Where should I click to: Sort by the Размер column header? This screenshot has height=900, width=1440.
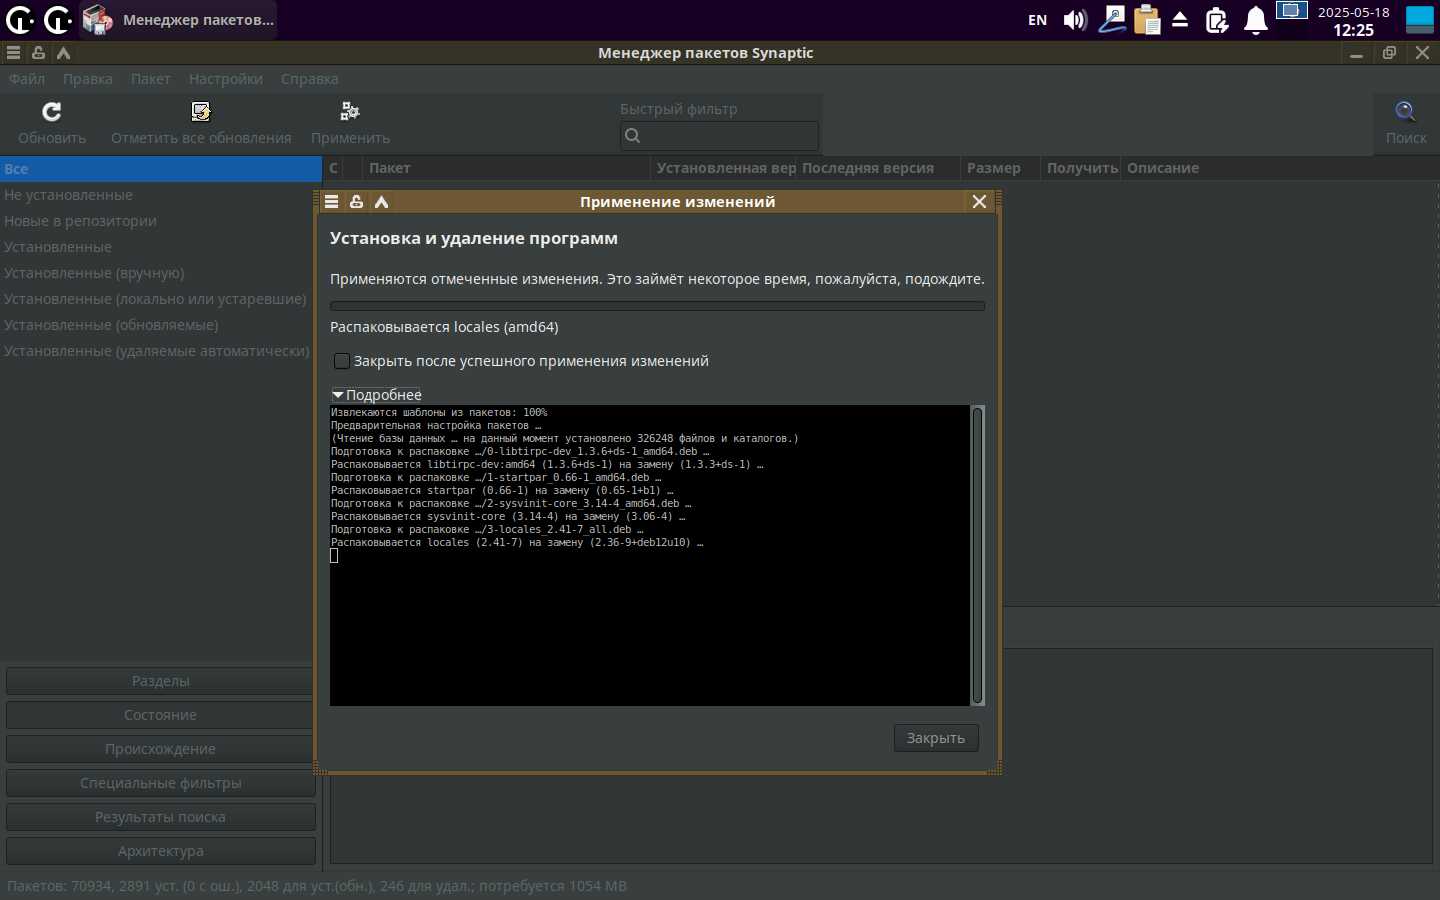click(1000, 168)
